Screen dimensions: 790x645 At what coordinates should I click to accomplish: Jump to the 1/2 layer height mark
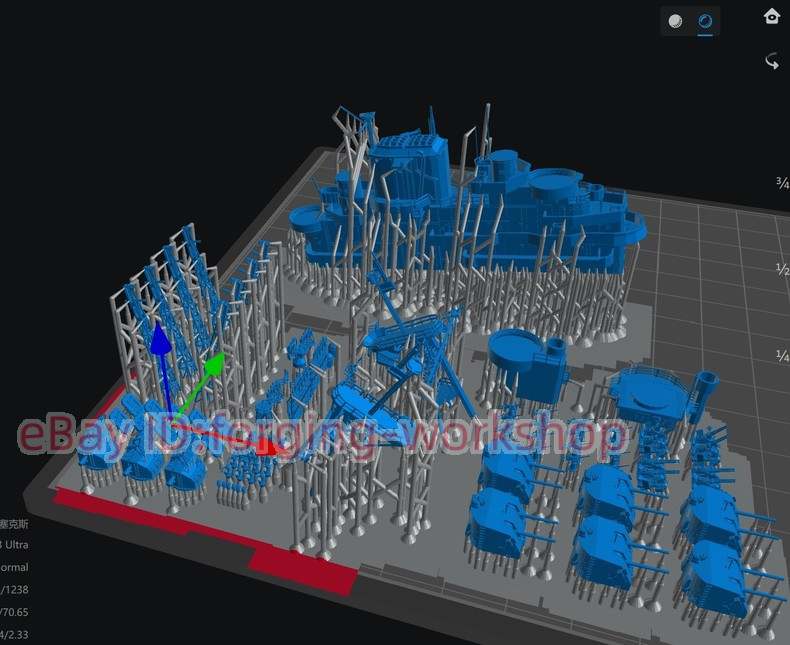(782, 269)
